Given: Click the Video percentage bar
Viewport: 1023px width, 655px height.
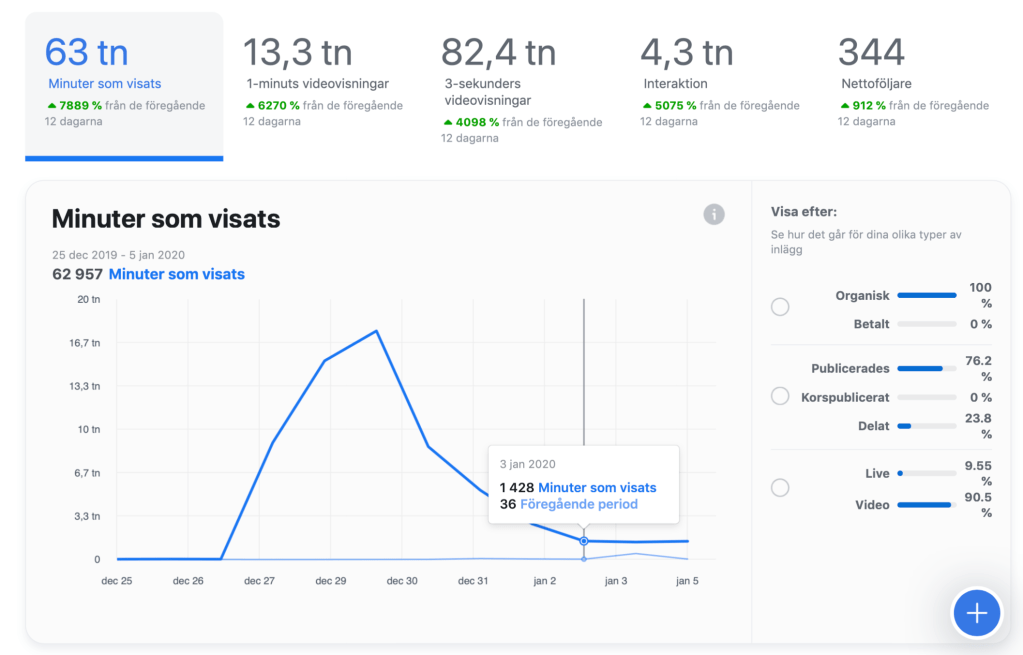Looking at the screenshot, I should pos(926,505).
